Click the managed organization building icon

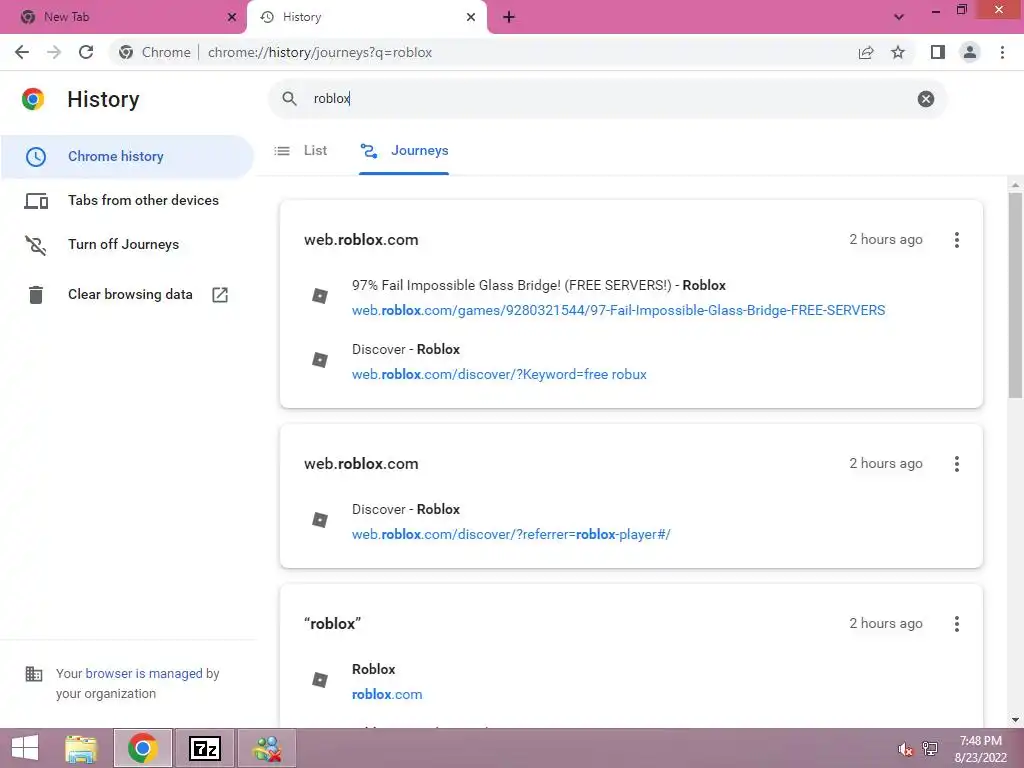click(33, 673)
